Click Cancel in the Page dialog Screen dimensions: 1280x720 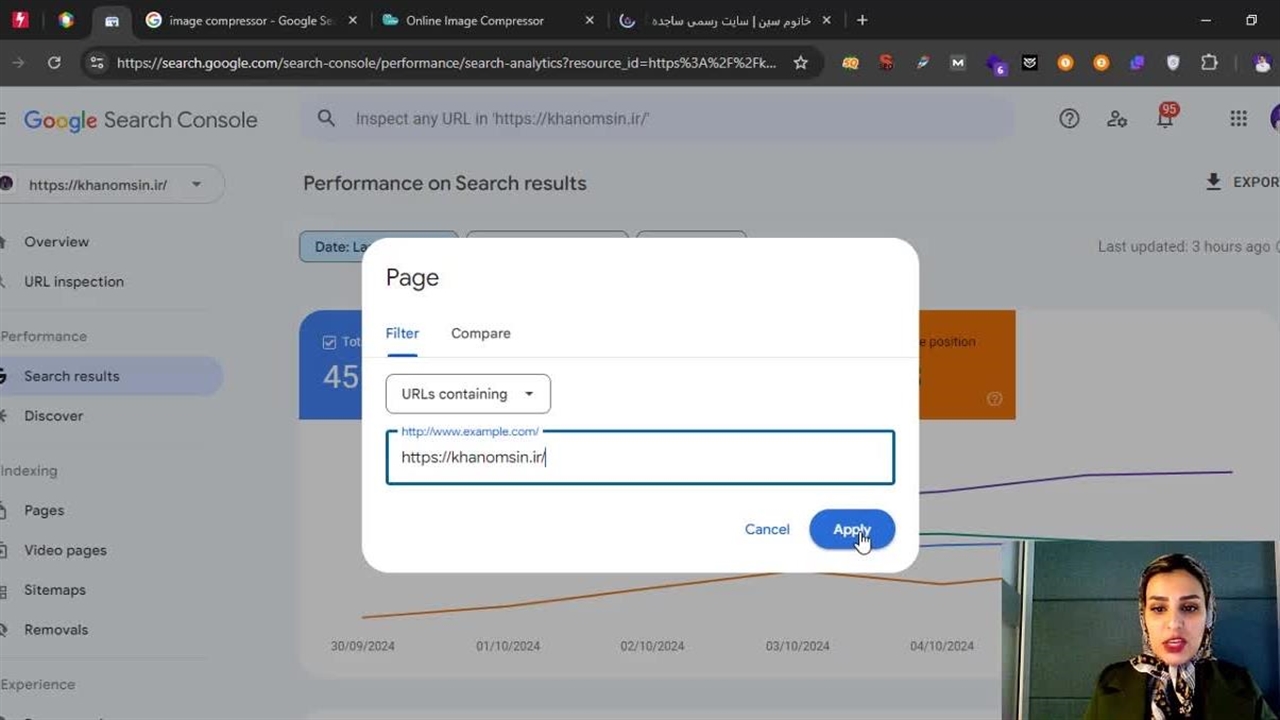pyautogui.click(x=767, y=530)
